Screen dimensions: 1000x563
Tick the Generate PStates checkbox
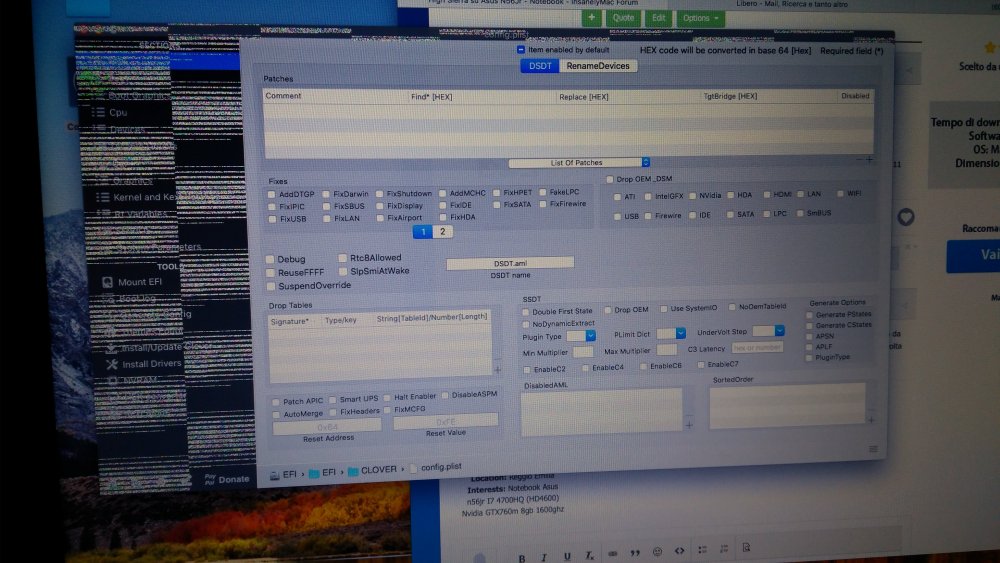point(809,315)
